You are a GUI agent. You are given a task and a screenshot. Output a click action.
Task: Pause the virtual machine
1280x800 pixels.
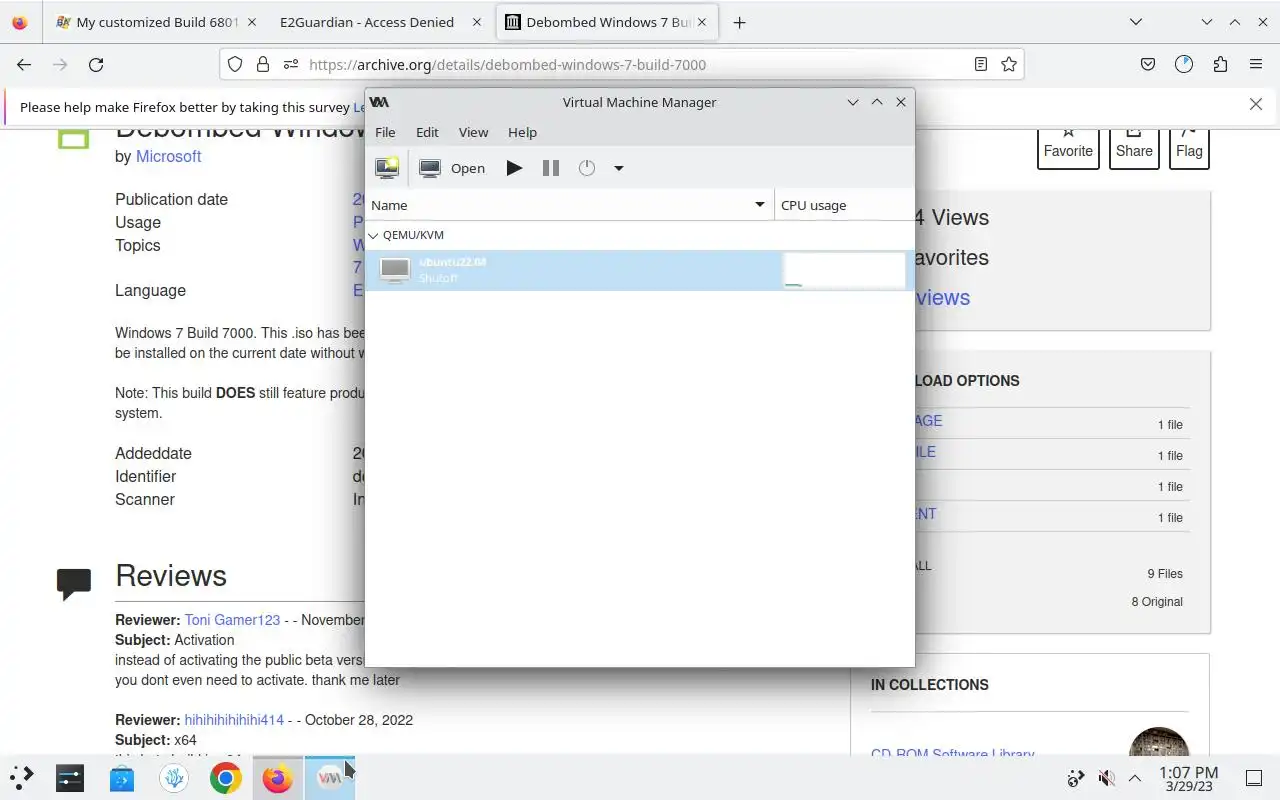pyautogui.click(x=550, y=168)
